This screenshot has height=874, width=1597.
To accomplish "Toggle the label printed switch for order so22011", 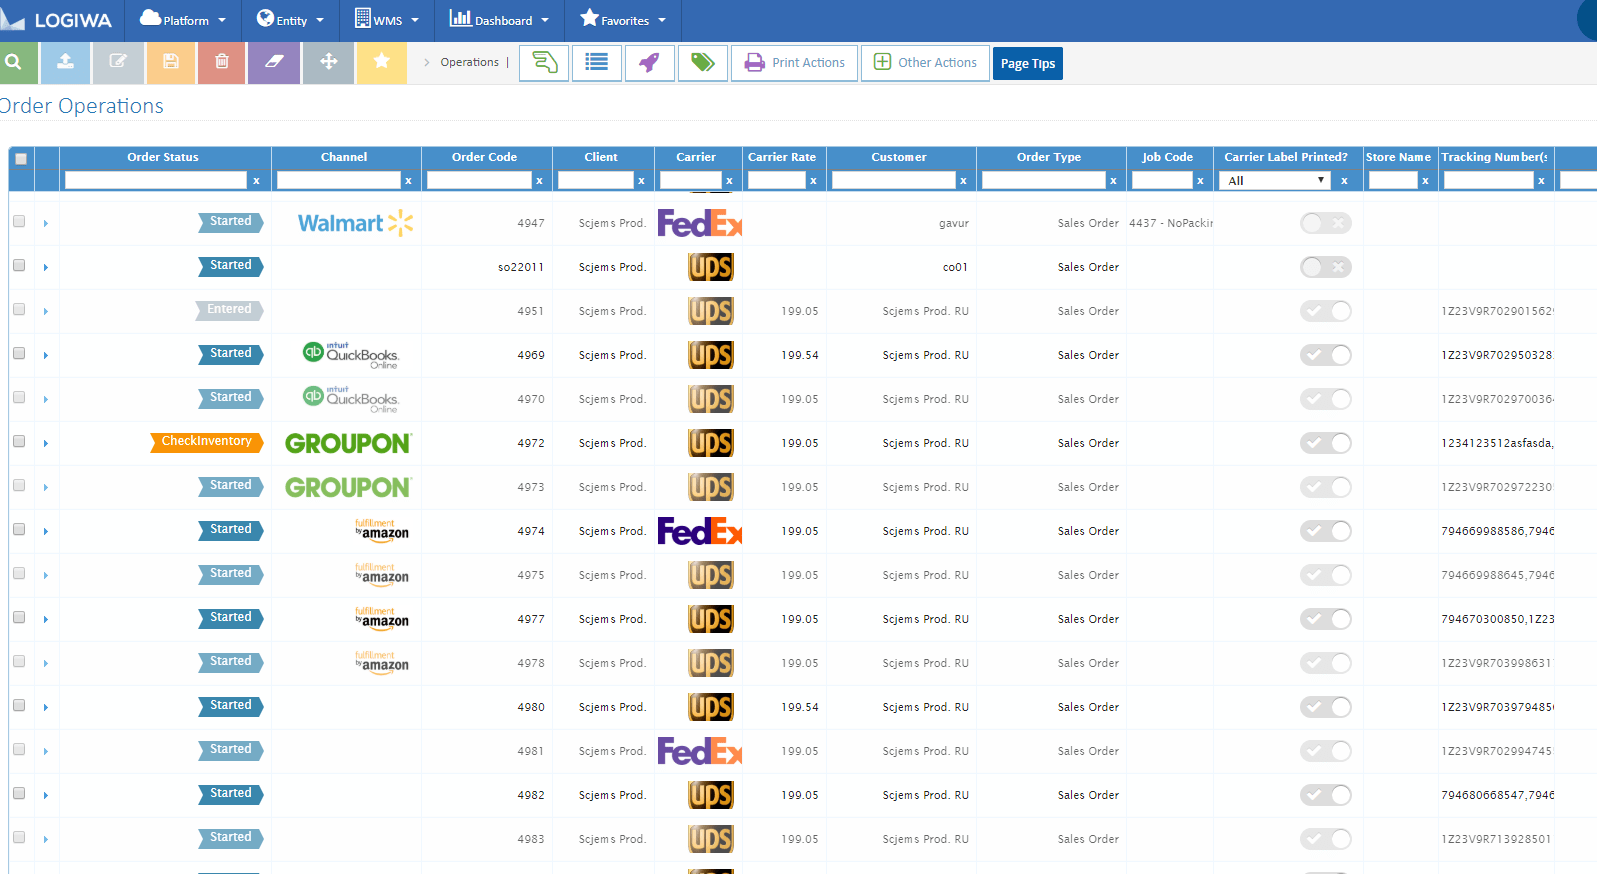I will pyautogui.click(x=1325, y=267).
